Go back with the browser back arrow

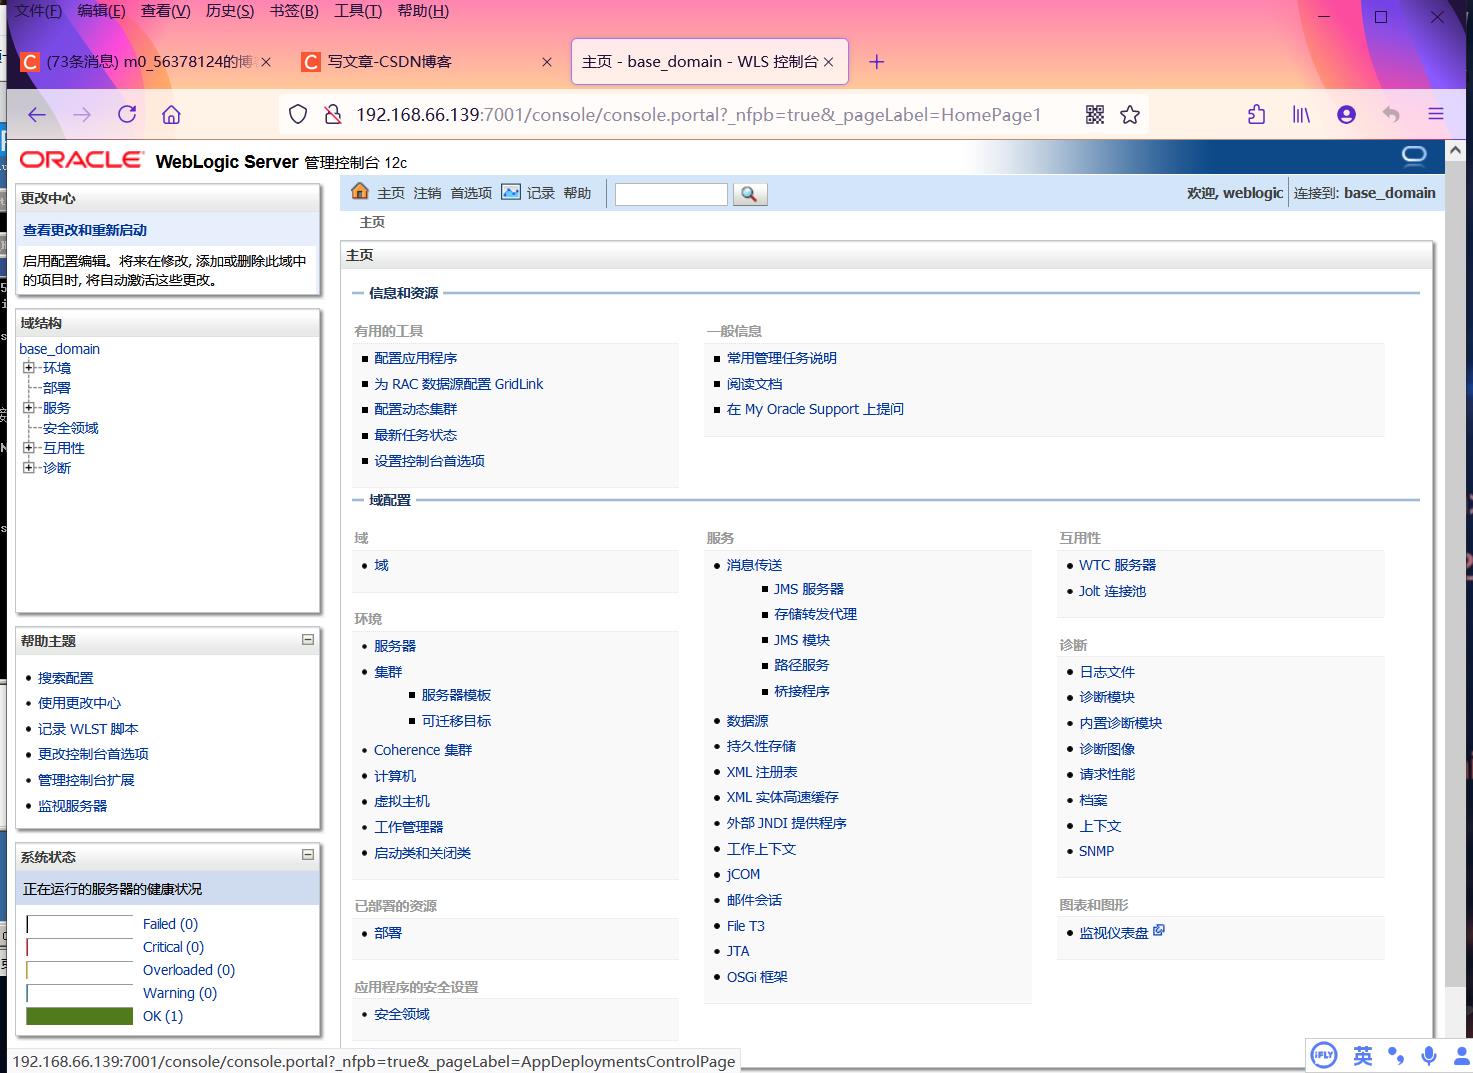pyautogui.click(x=37, y=115)
